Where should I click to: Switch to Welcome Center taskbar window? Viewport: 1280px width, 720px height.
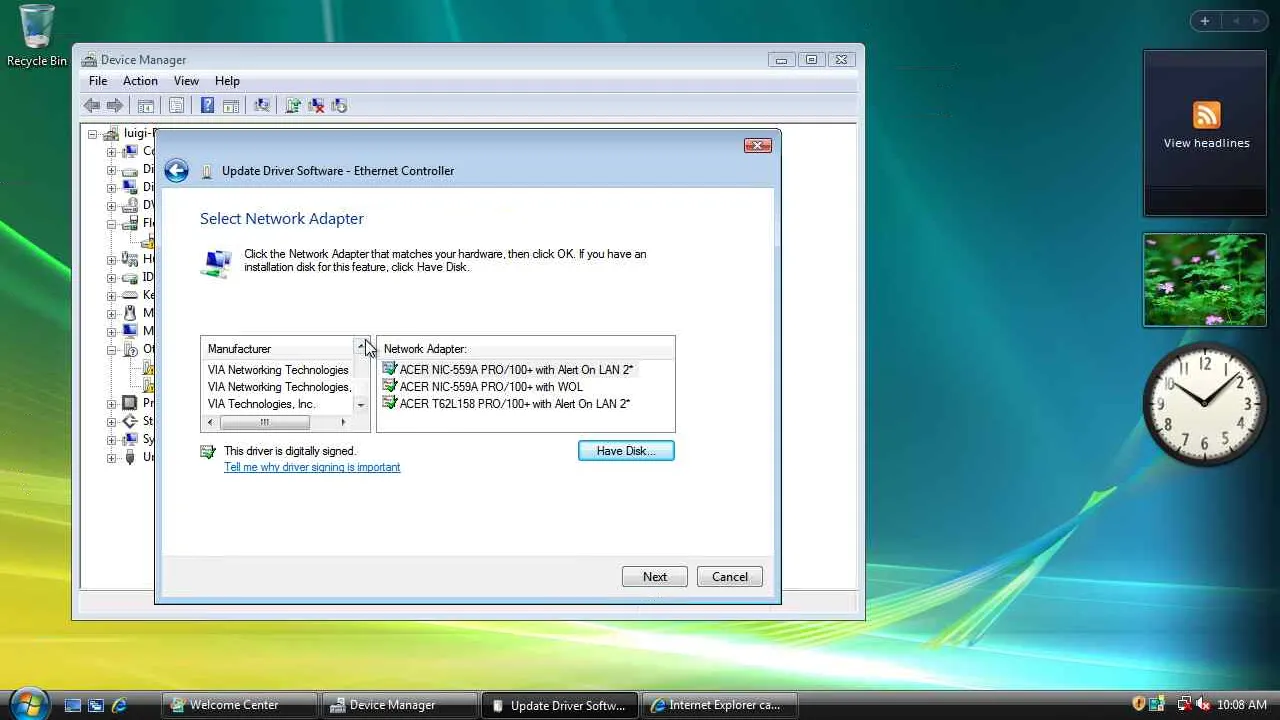pos(239,705)
